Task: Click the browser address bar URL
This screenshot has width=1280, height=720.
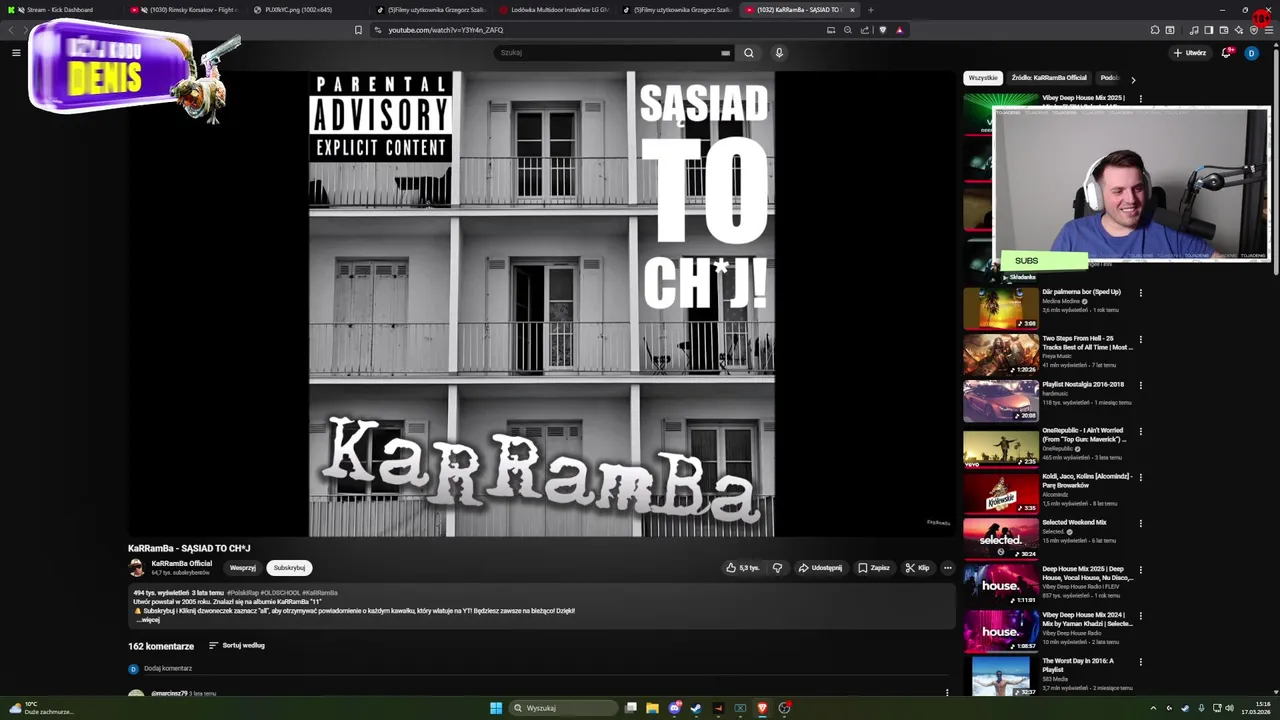Action: pyautogui.click(x=446, y=30)
